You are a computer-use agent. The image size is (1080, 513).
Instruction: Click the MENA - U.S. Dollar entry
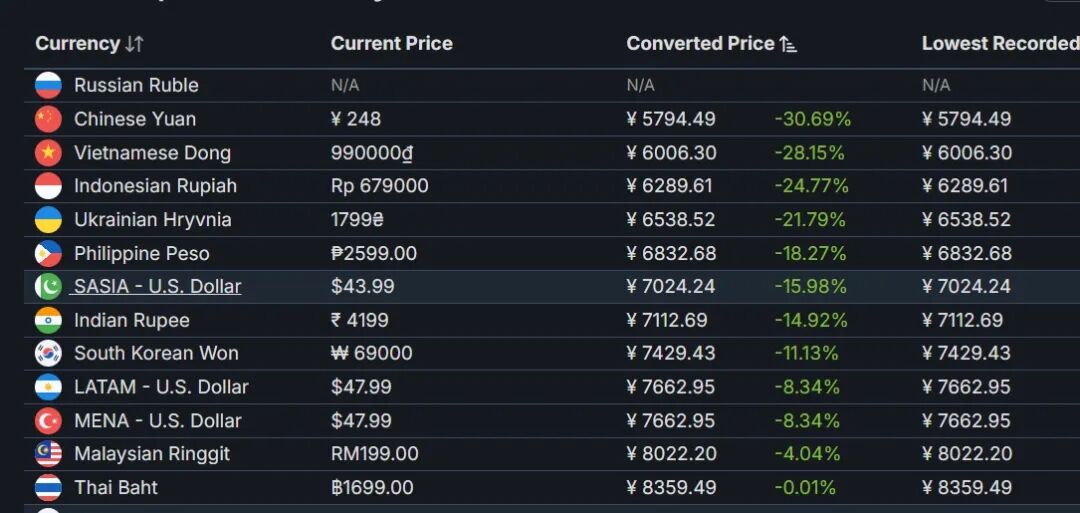pyautogui.click(x=157, y=421)
